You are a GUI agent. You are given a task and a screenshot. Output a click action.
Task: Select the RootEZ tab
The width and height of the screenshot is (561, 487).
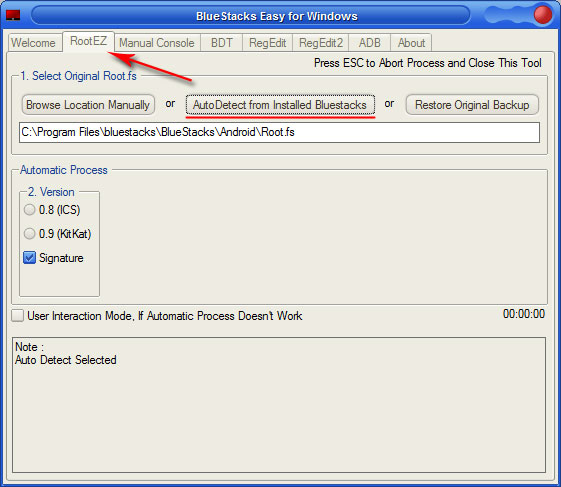click(x=88, y=41)
